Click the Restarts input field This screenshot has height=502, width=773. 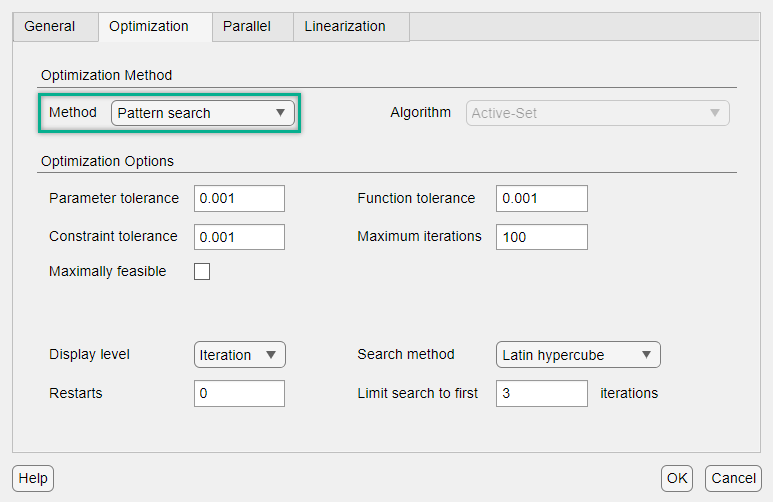(239, 393)
